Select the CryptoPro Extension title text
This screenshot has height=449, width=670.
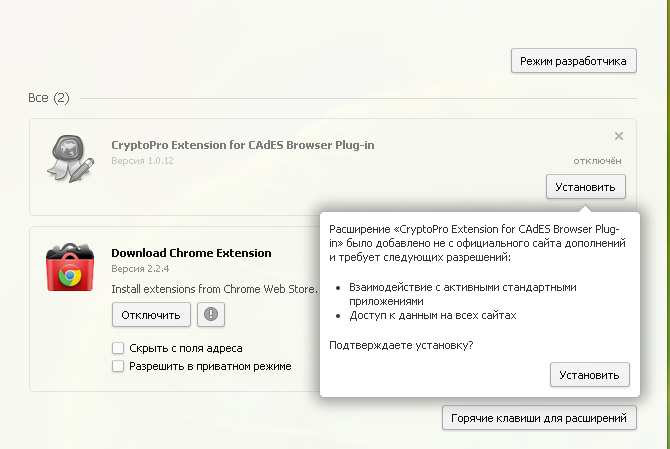tap(243, 145)
